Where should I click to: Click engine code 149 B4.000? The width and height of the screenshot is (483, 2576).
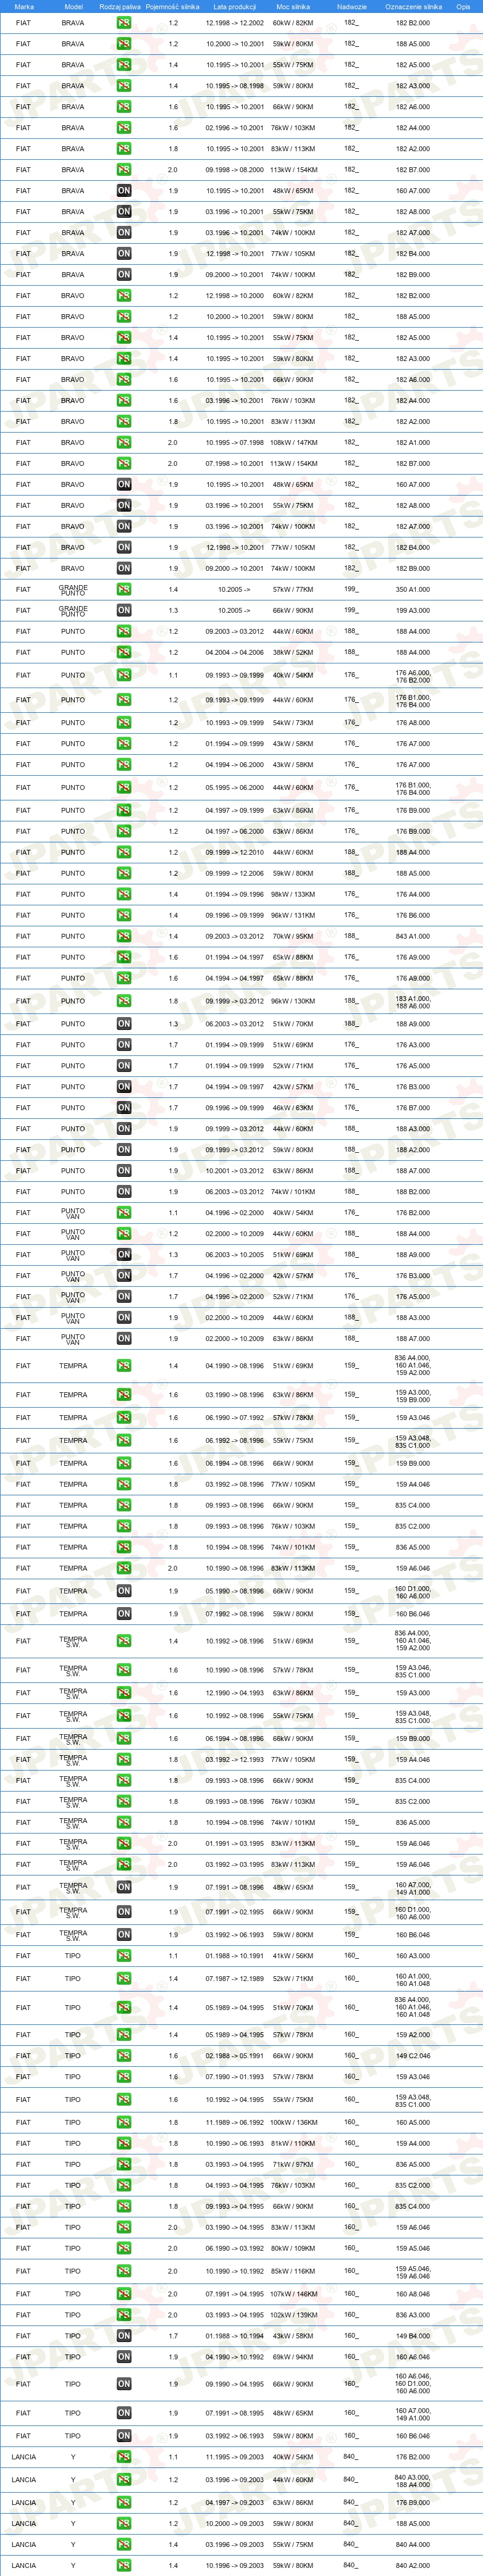click(x=413, y=2336)
